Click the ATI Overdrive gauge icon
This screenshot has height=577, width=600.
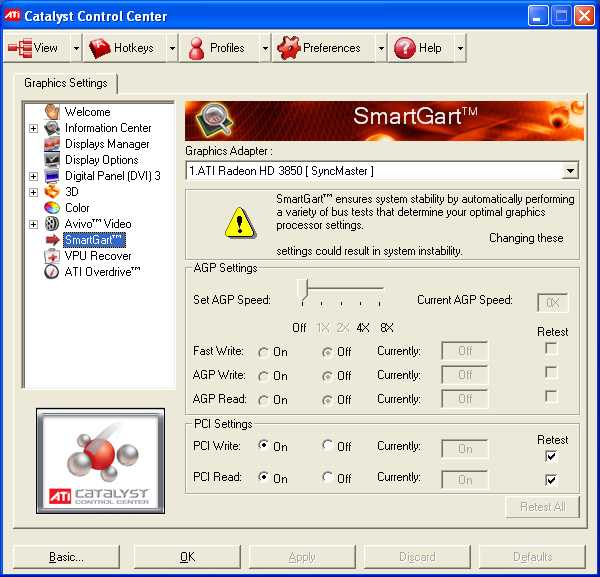(52, 272)
